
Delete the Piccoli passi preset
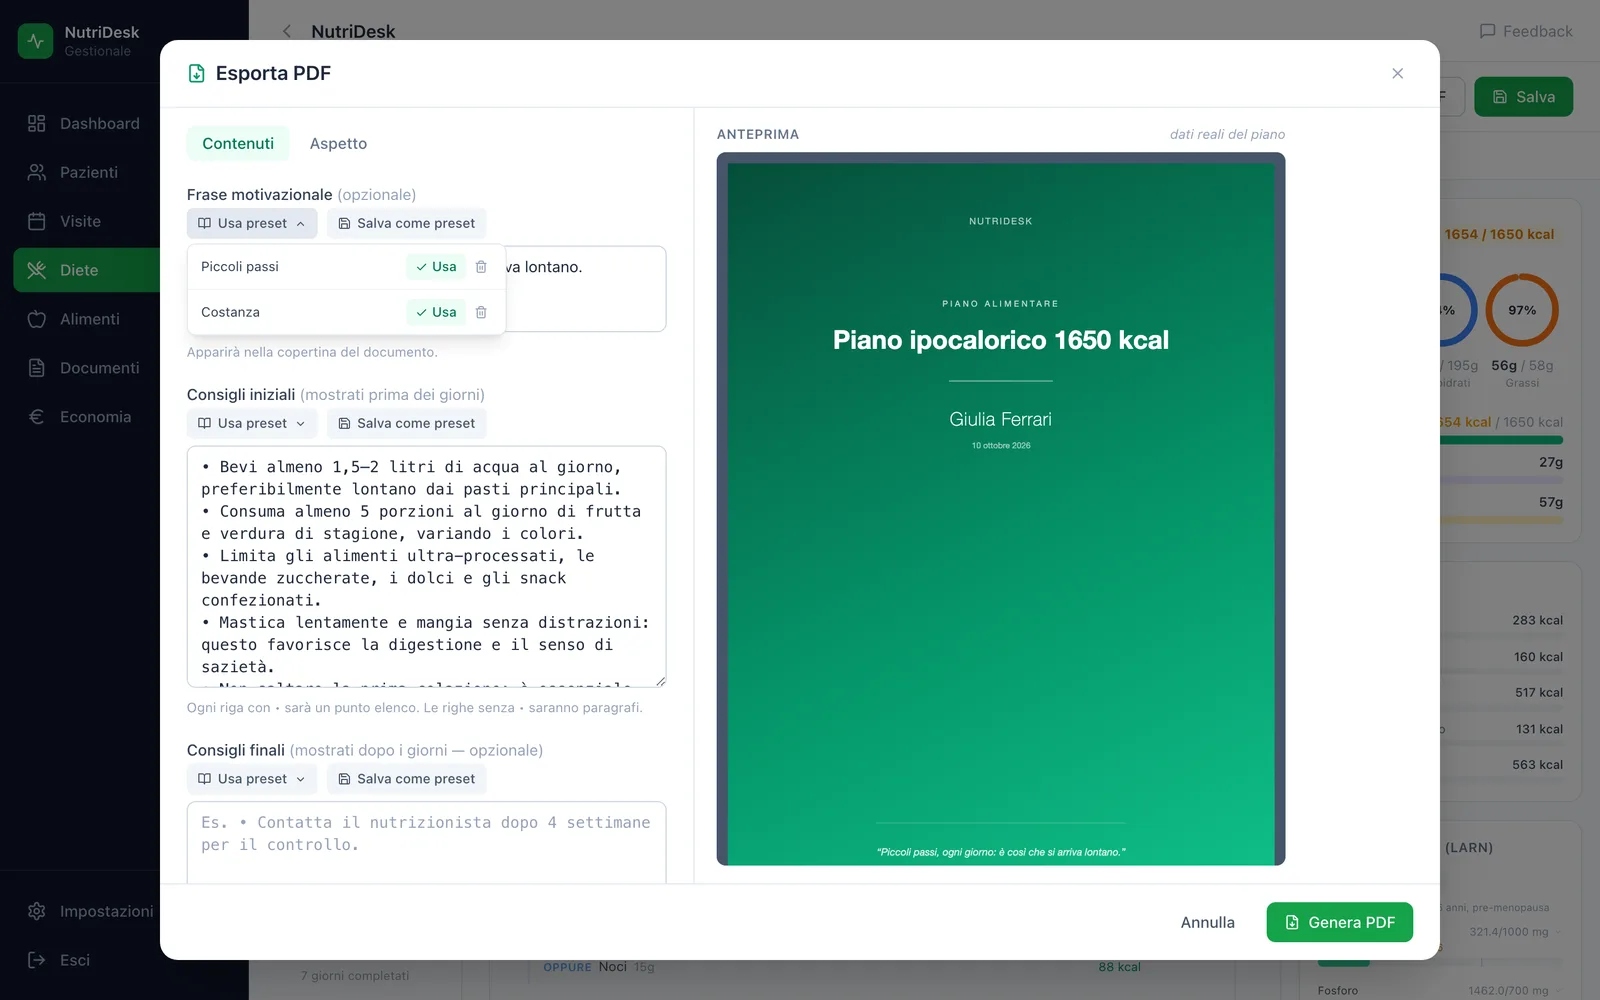point(481,267)
